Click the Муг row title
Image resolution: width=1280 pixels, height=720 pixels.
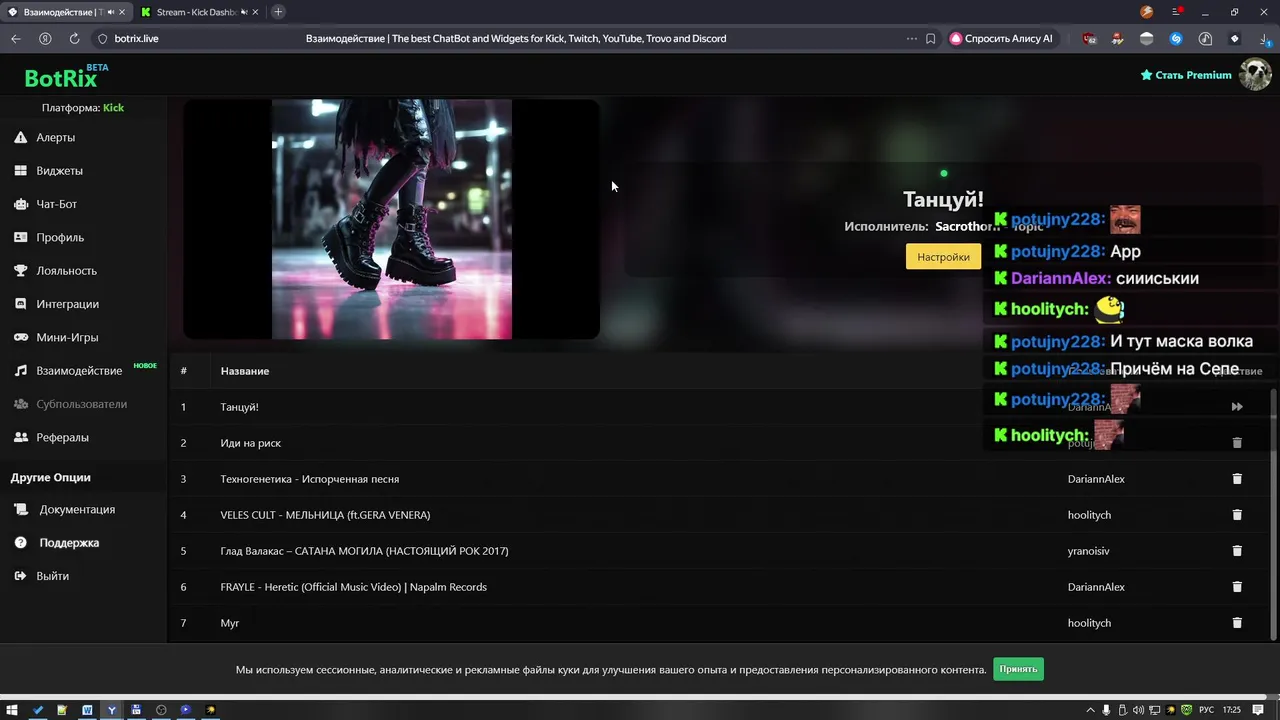(230, 623)
